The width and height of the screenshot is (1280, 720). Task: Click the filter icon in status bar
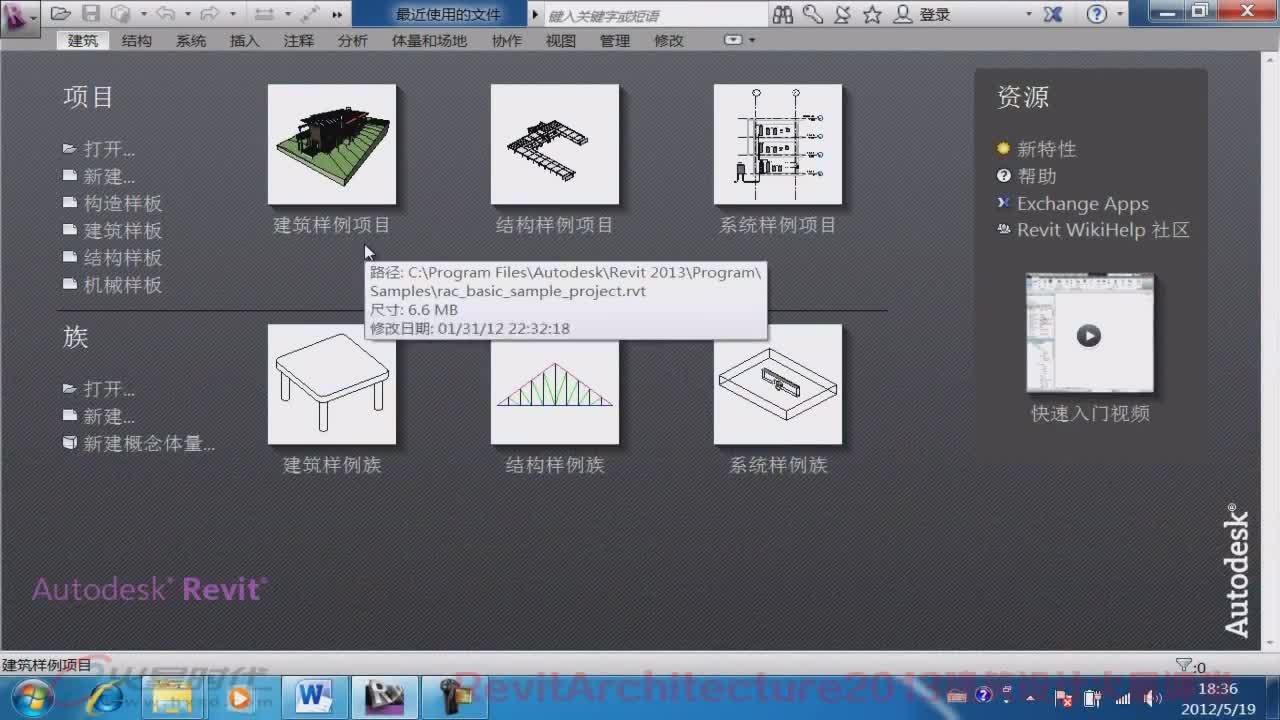(x=1184, y=665)
